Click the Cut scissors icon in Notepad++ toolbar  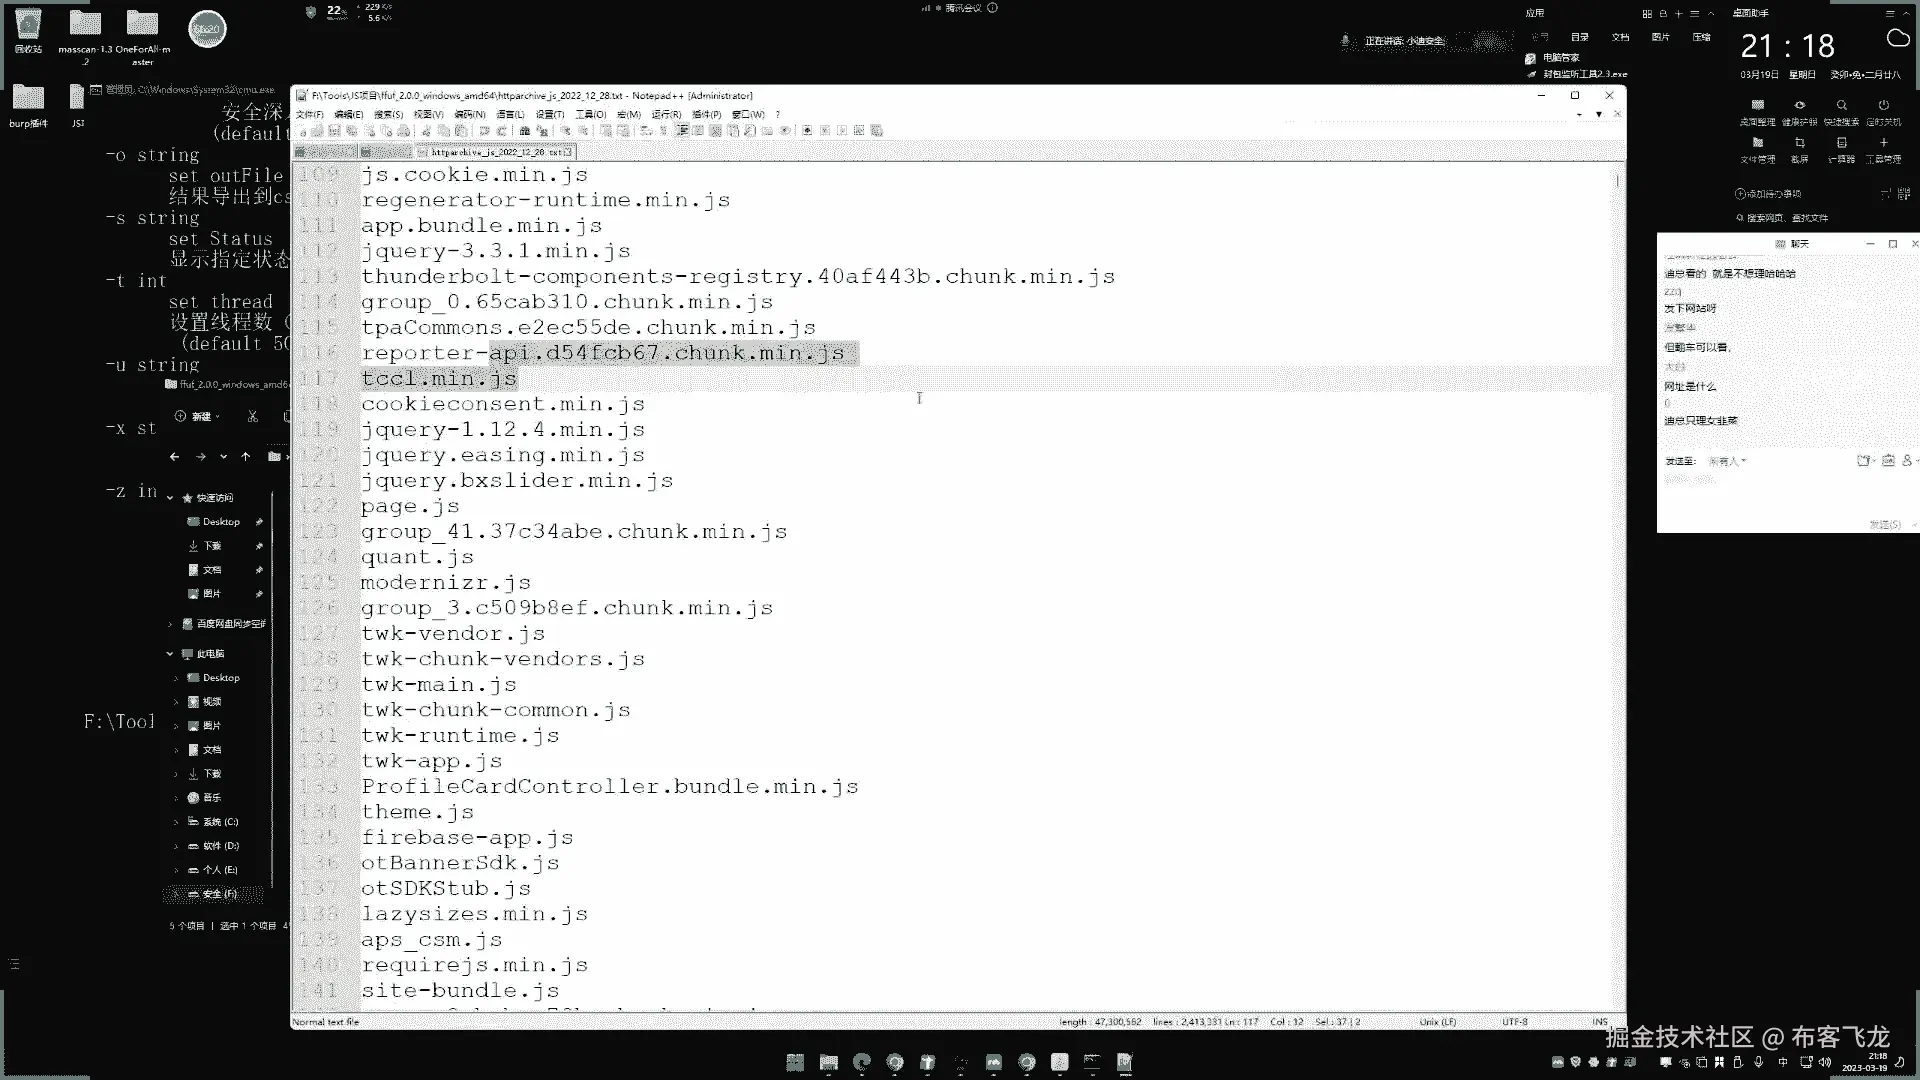pyautogui.click(x=426, y=131)
